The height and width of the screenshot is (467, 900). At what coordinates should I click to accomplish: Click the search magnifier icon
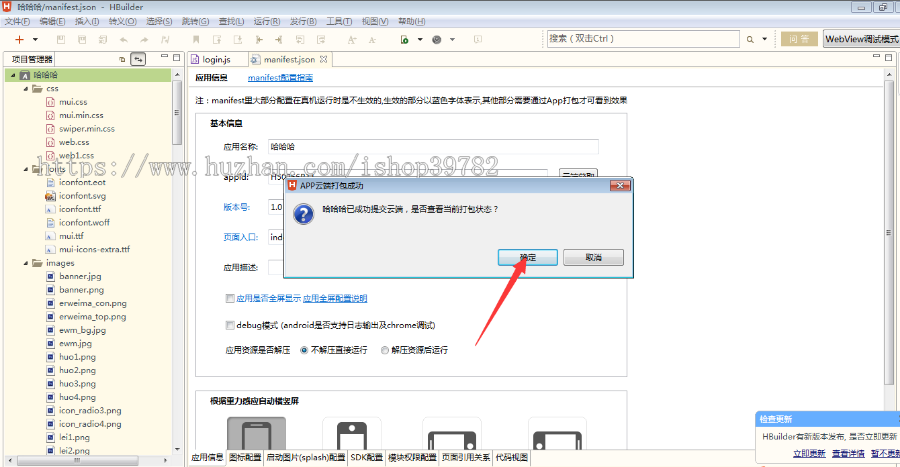tap(750, 40)
